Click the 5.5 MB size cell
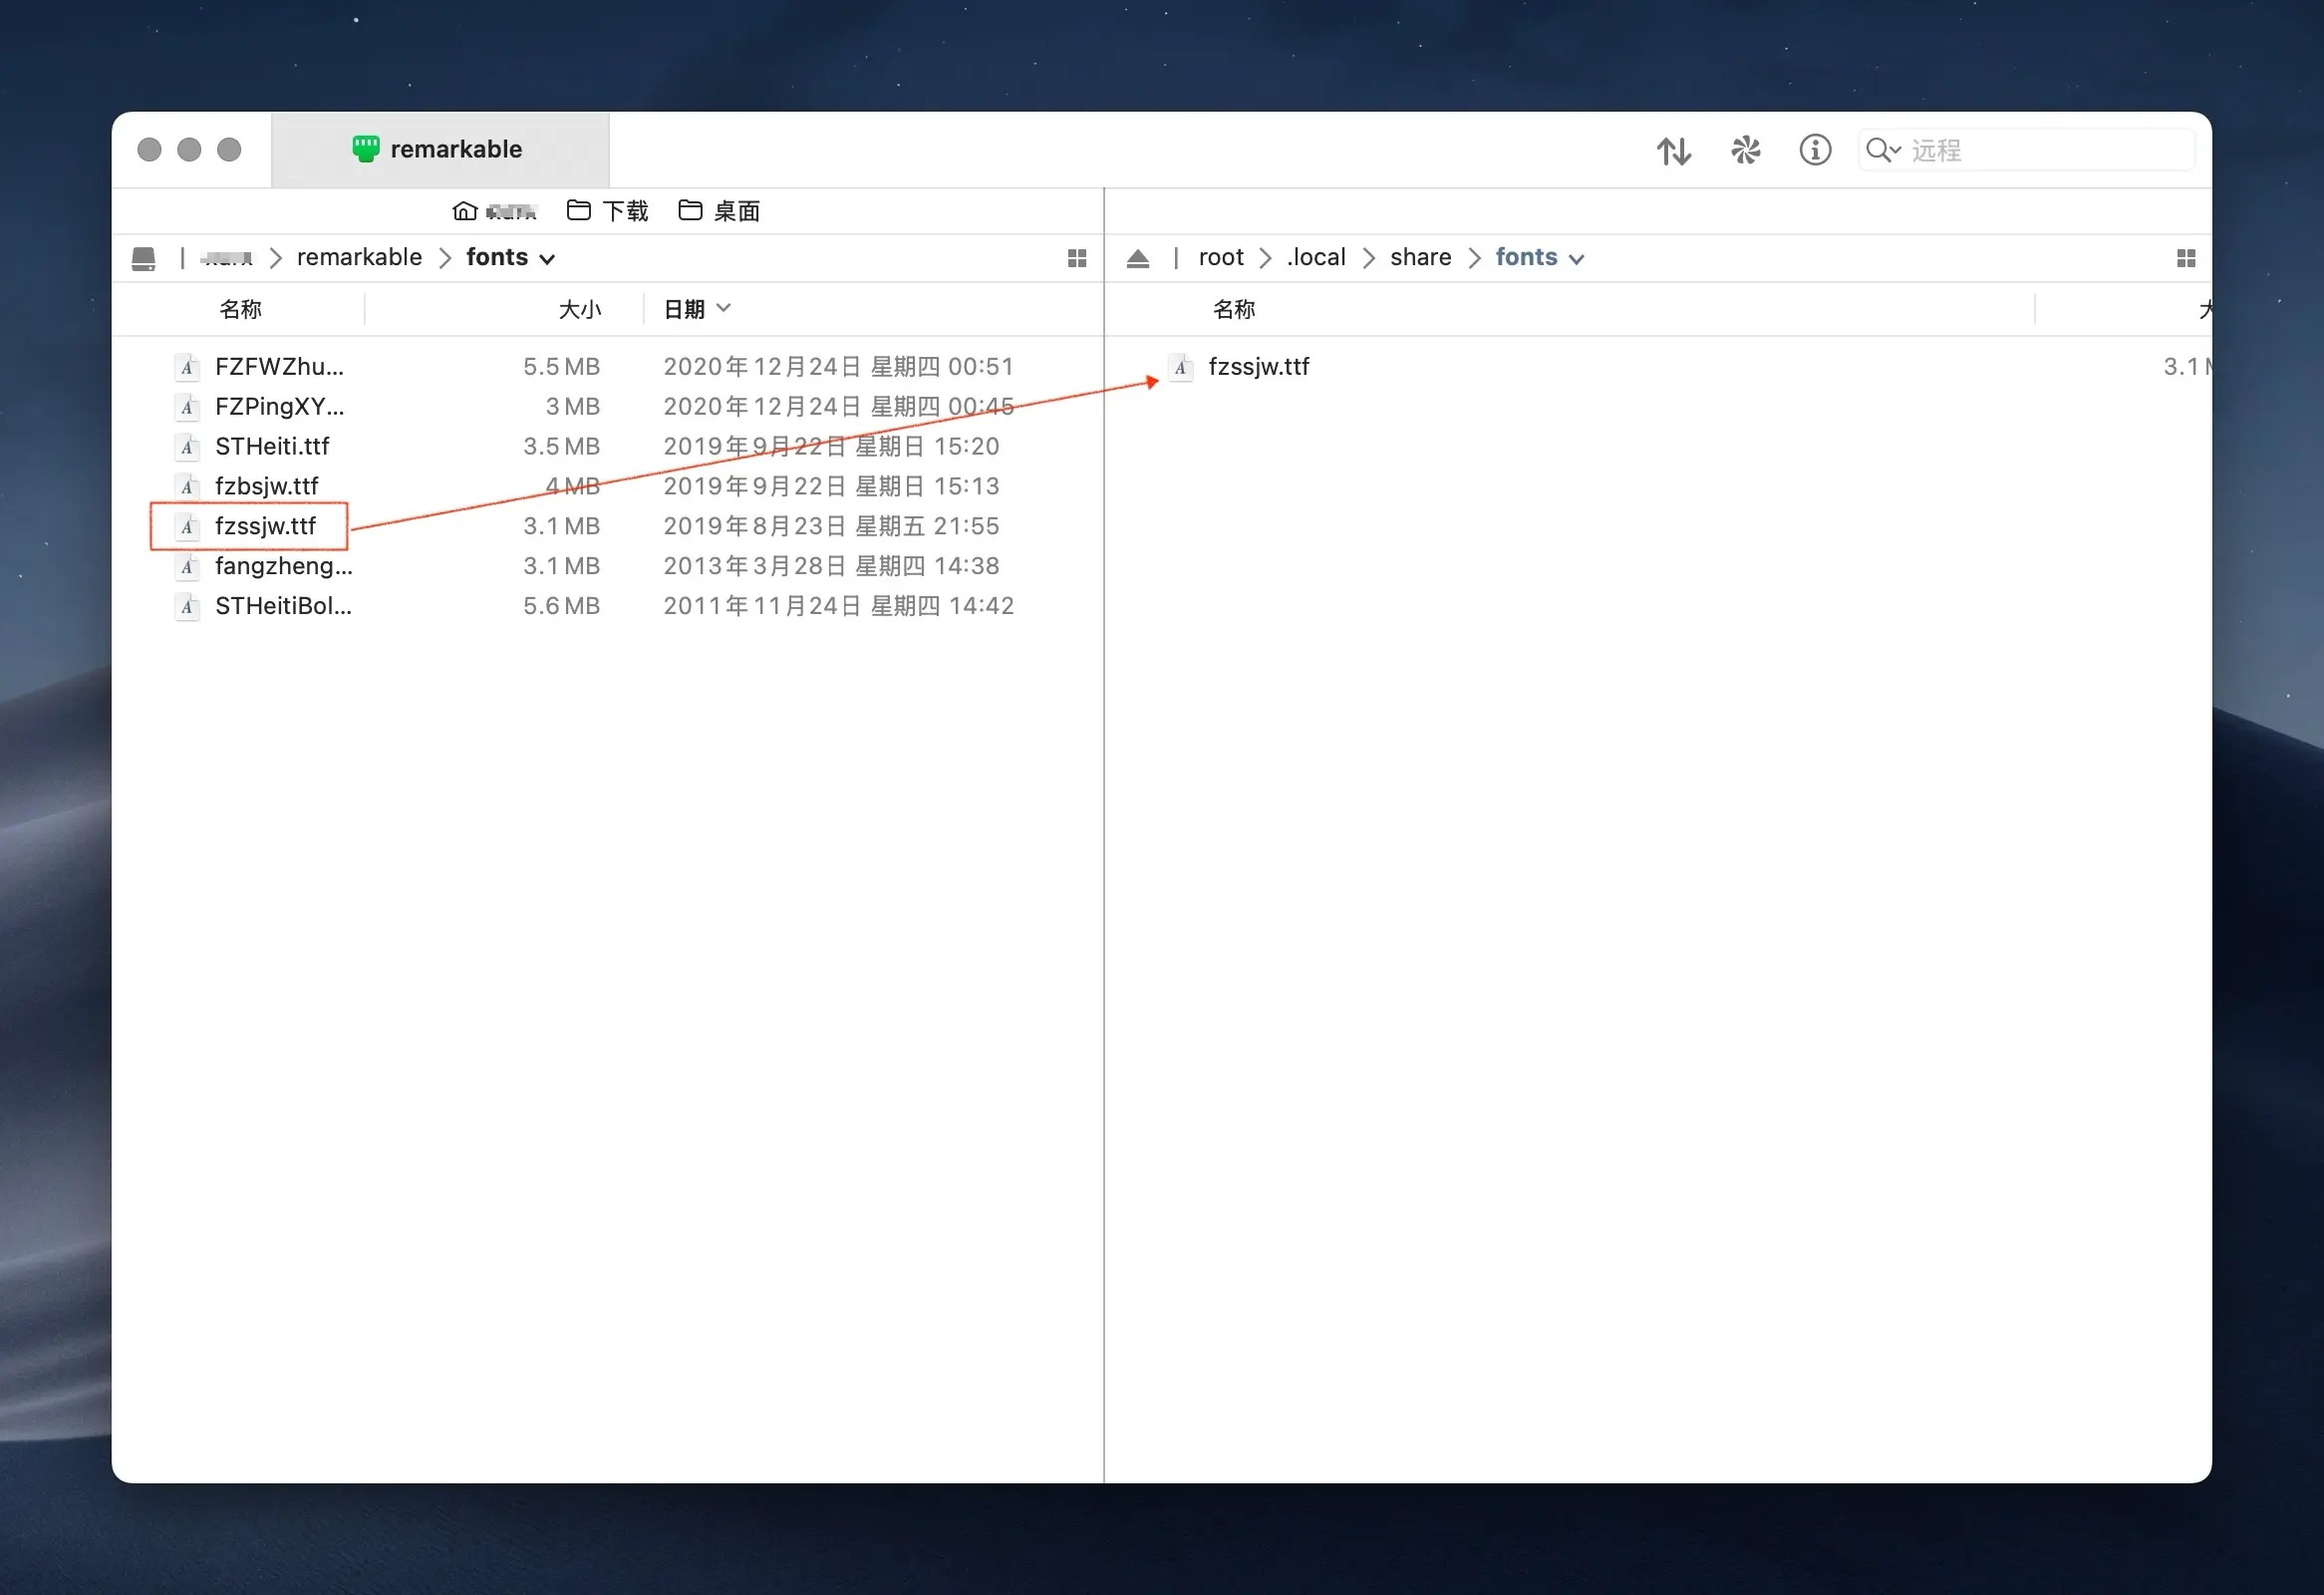 (561, 366)
